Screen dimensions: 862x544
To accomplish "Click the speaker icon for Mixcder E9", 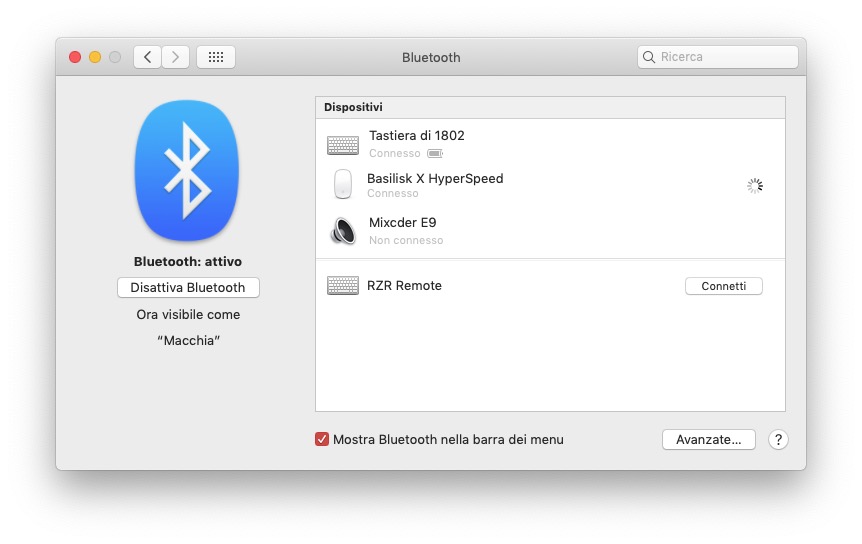I will (343, 231).
